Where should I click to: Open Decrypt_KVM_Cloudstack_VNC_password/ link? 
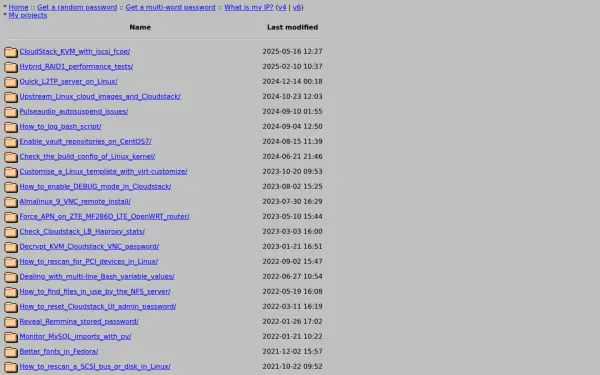tap(89, 246)
